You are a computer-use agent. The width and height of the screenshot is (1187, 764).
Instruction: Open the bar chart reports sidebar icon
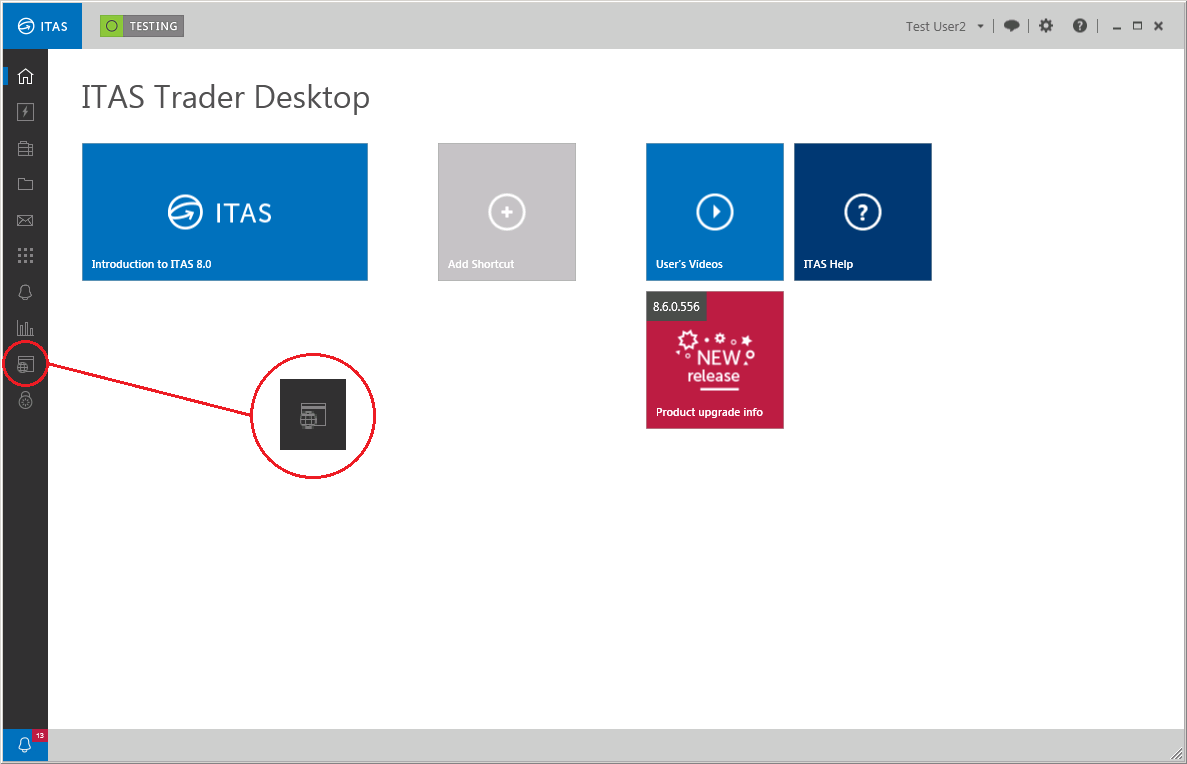[x=25, y=328]
